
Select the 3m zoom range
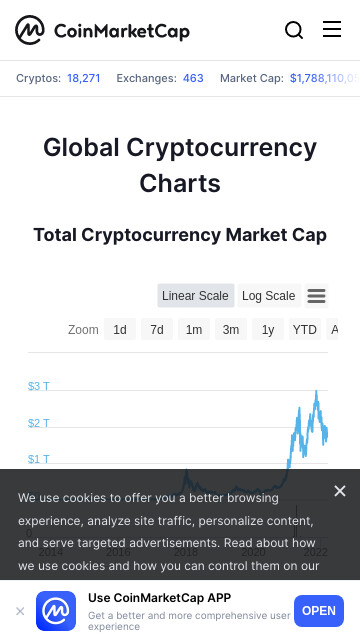[231, 329]
